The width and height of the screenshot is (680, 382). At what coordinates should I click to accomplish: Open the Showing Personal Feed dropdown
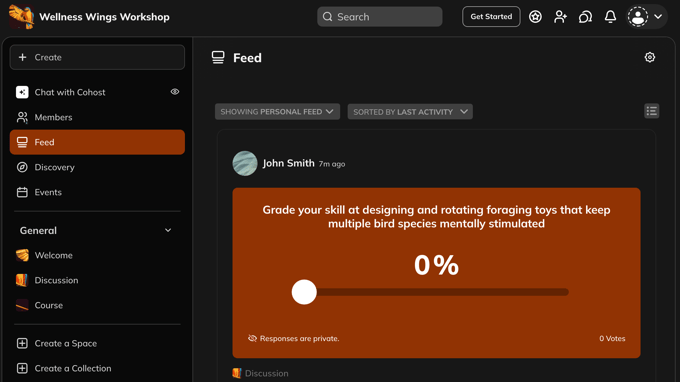(277, 112)
